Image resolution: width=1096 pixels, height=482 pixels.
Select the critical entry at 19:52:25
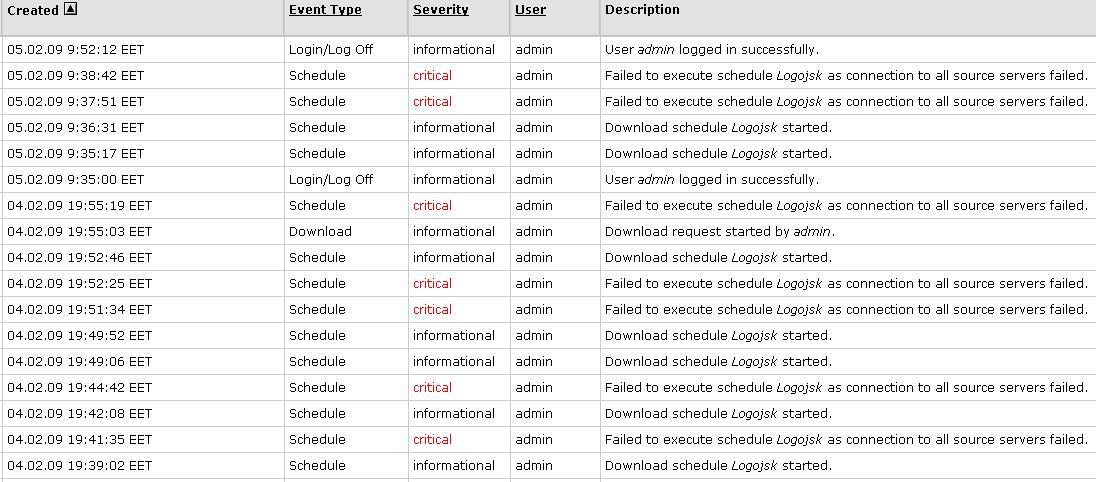[x=432, y=283]
